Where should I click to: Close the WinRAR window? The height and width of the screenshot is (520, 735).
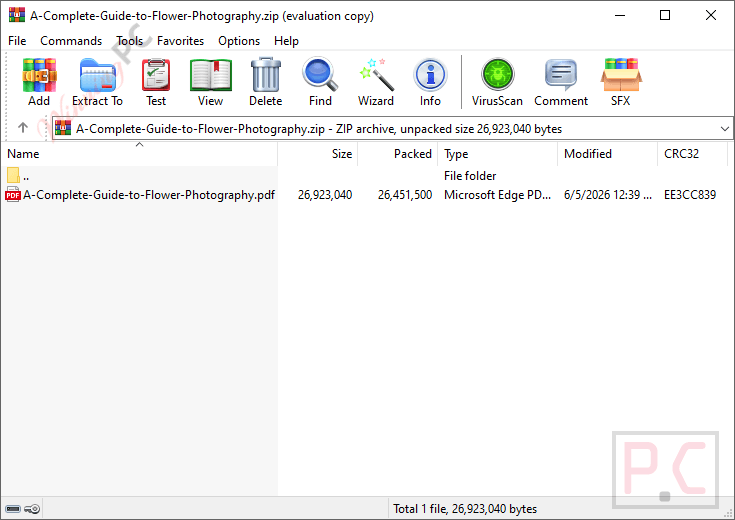(711, 15)
